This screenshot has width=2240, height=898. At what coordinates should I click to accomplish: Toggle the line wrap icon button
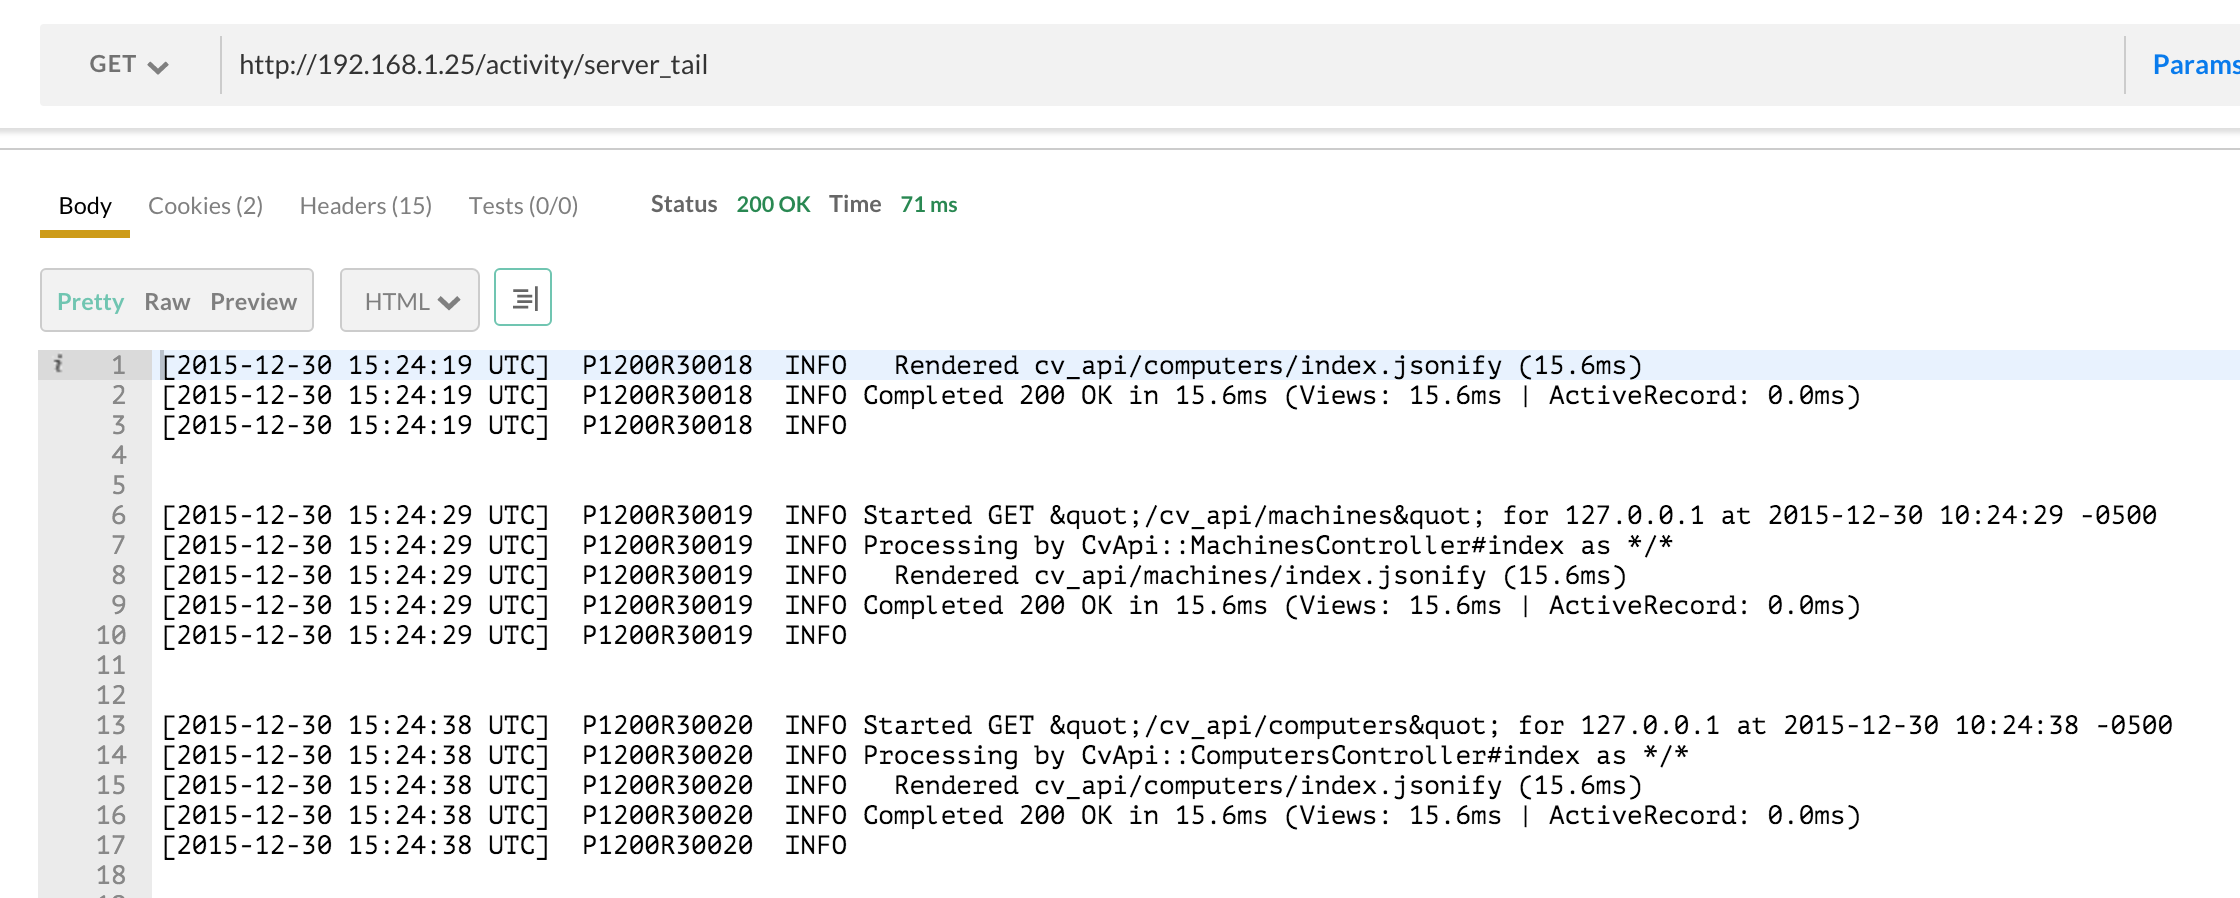pos(523,298)
